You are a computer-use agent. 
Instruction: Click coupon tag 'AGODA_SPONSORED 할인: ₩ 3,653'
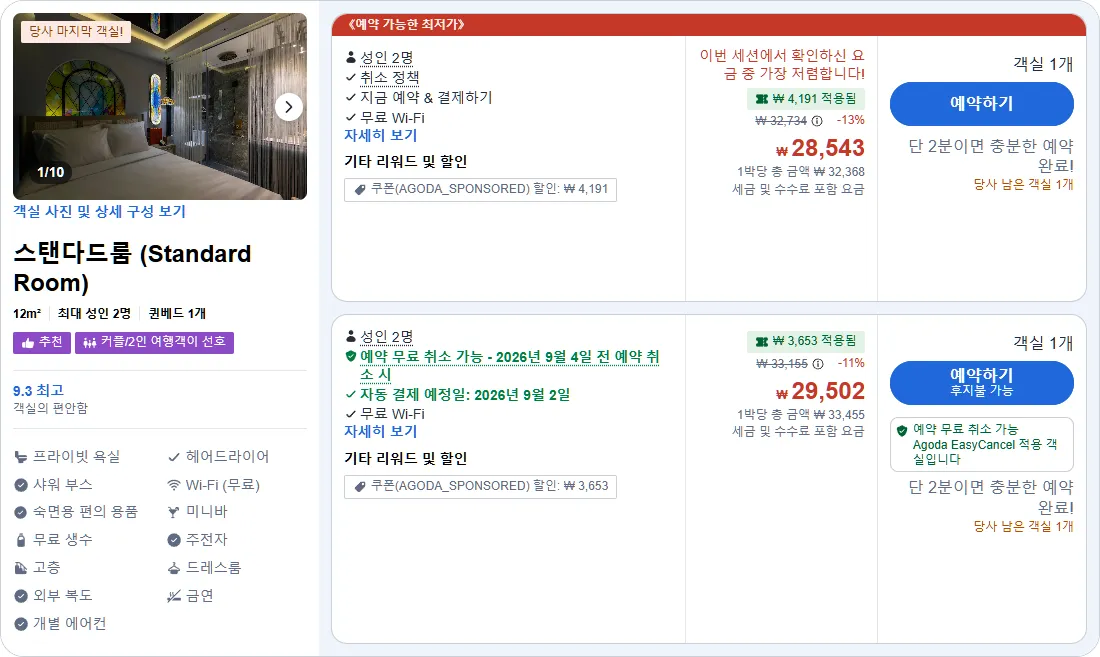pos(480,486)
